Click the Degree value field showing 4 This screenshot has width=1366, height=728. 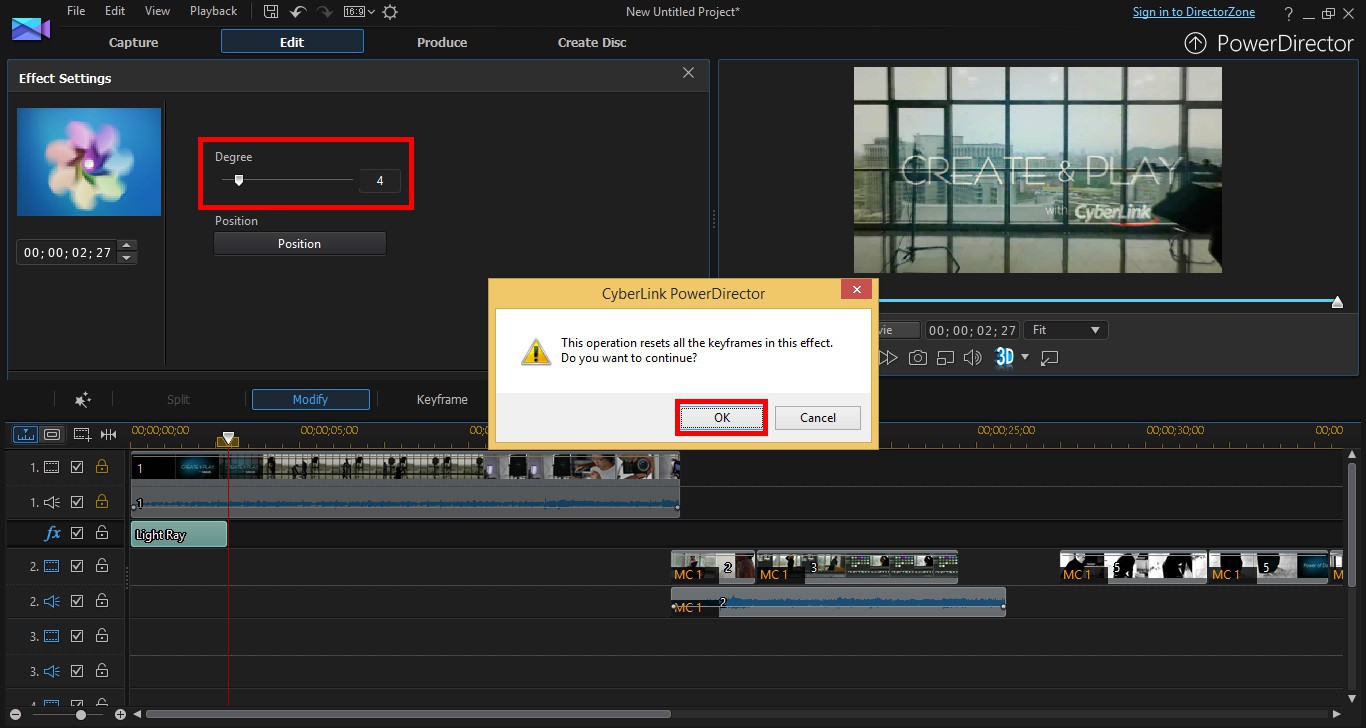(380, 181)
